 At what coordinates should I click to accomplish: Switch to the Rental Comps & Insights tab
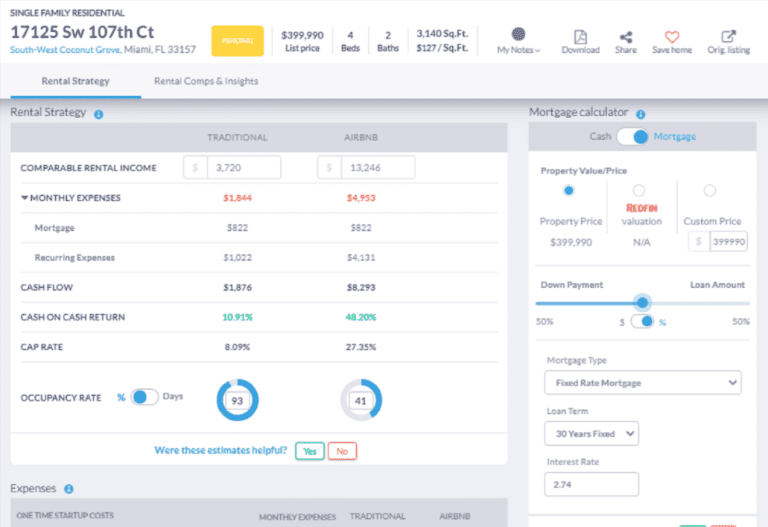pos(205,81)
